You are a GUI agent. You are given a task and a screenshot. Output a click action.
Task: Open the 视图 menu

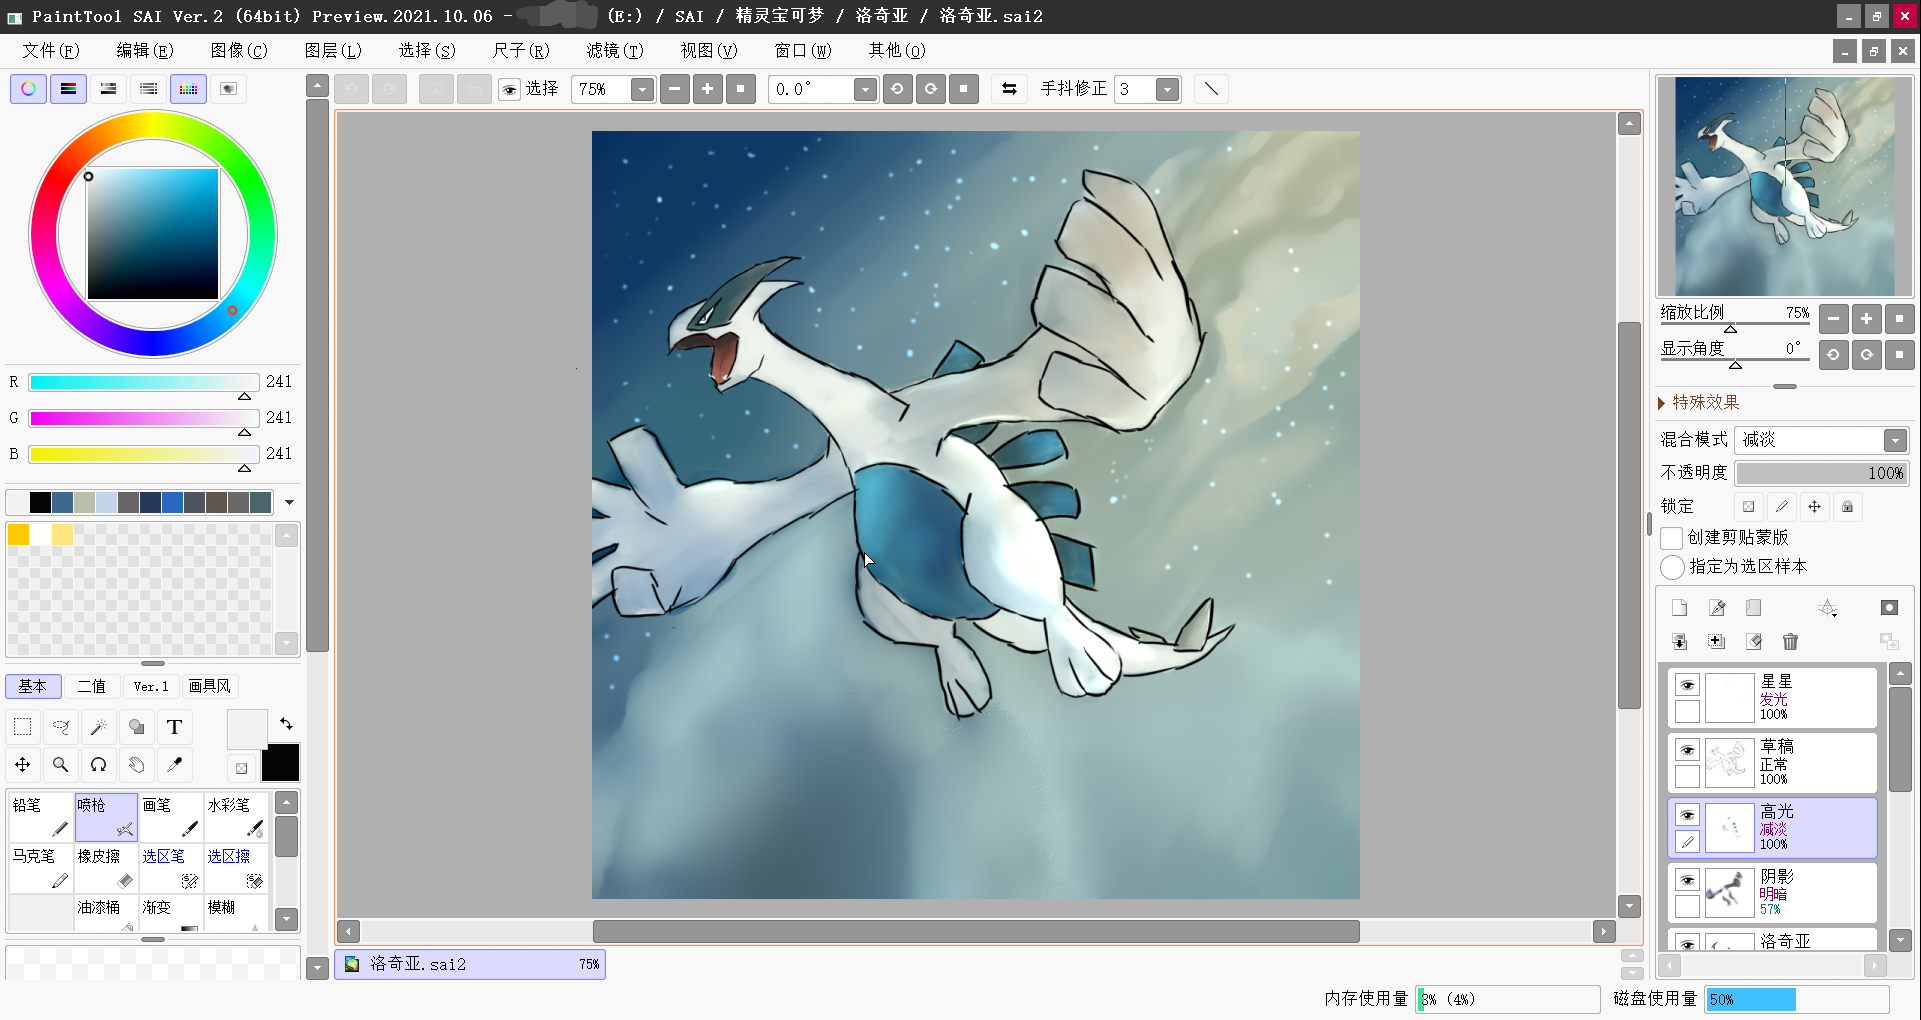[709, 50]
